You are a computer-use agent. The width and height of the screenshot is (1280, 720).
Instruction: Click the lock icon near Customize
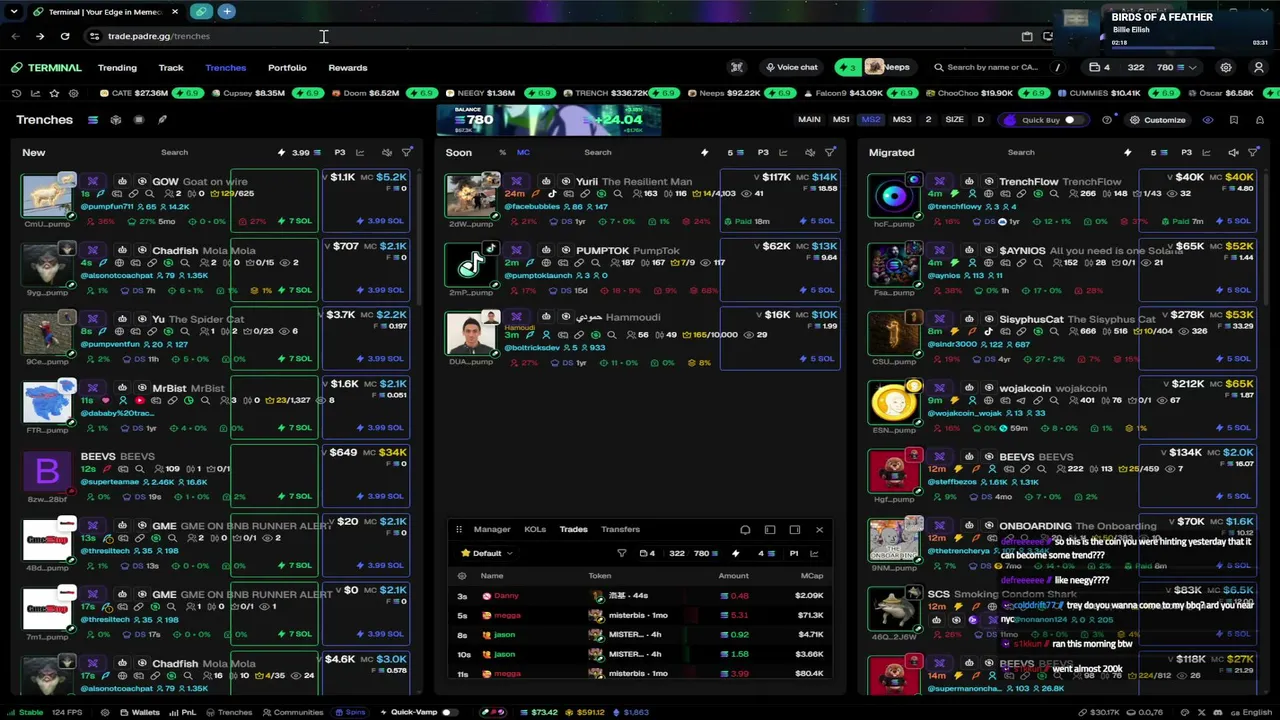(x=1259, y=120)
